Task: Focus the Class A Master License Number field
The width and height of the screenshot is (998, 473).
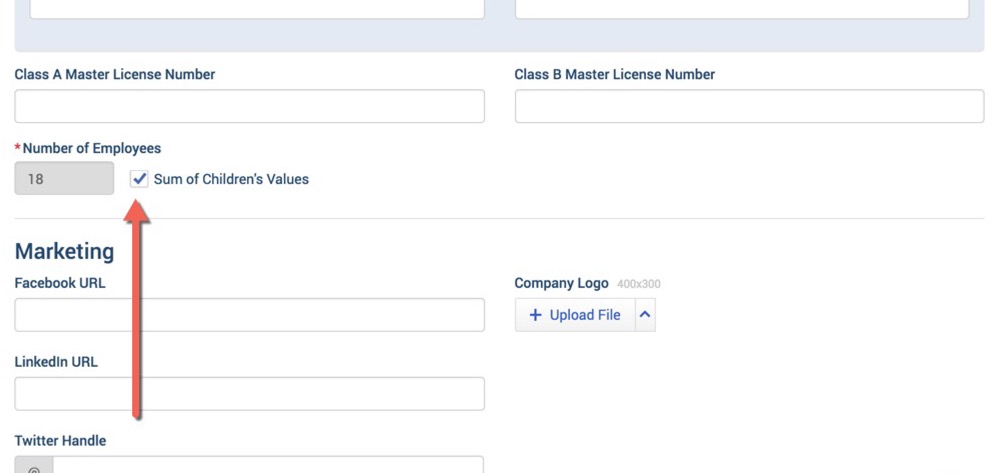Action: point(250,106)
